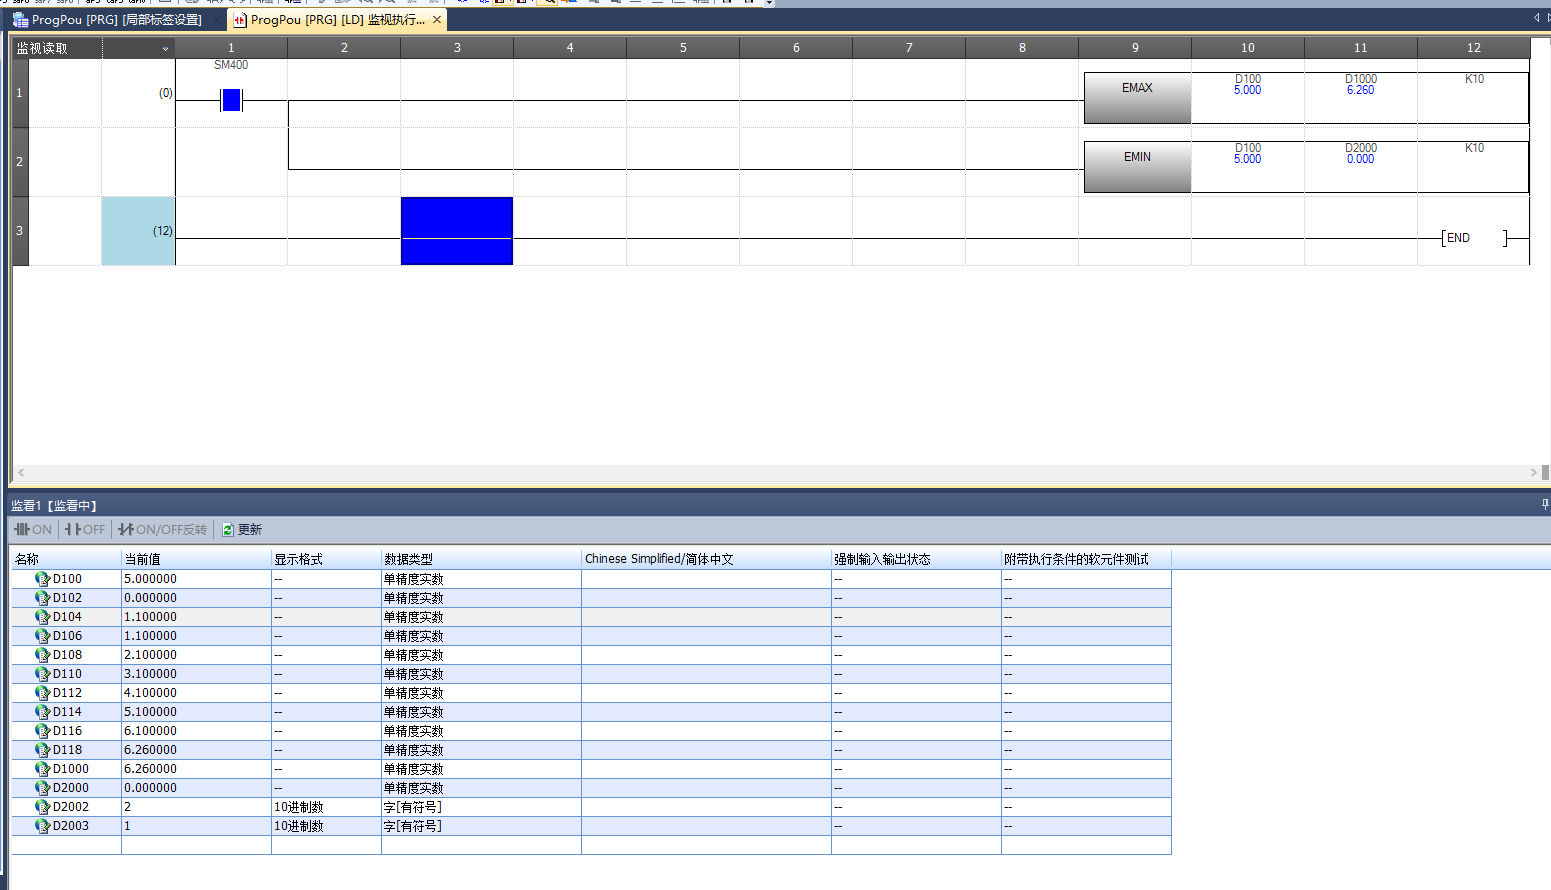
Task: Click the D1000 device icon in watch list
Action: point(42,769)
